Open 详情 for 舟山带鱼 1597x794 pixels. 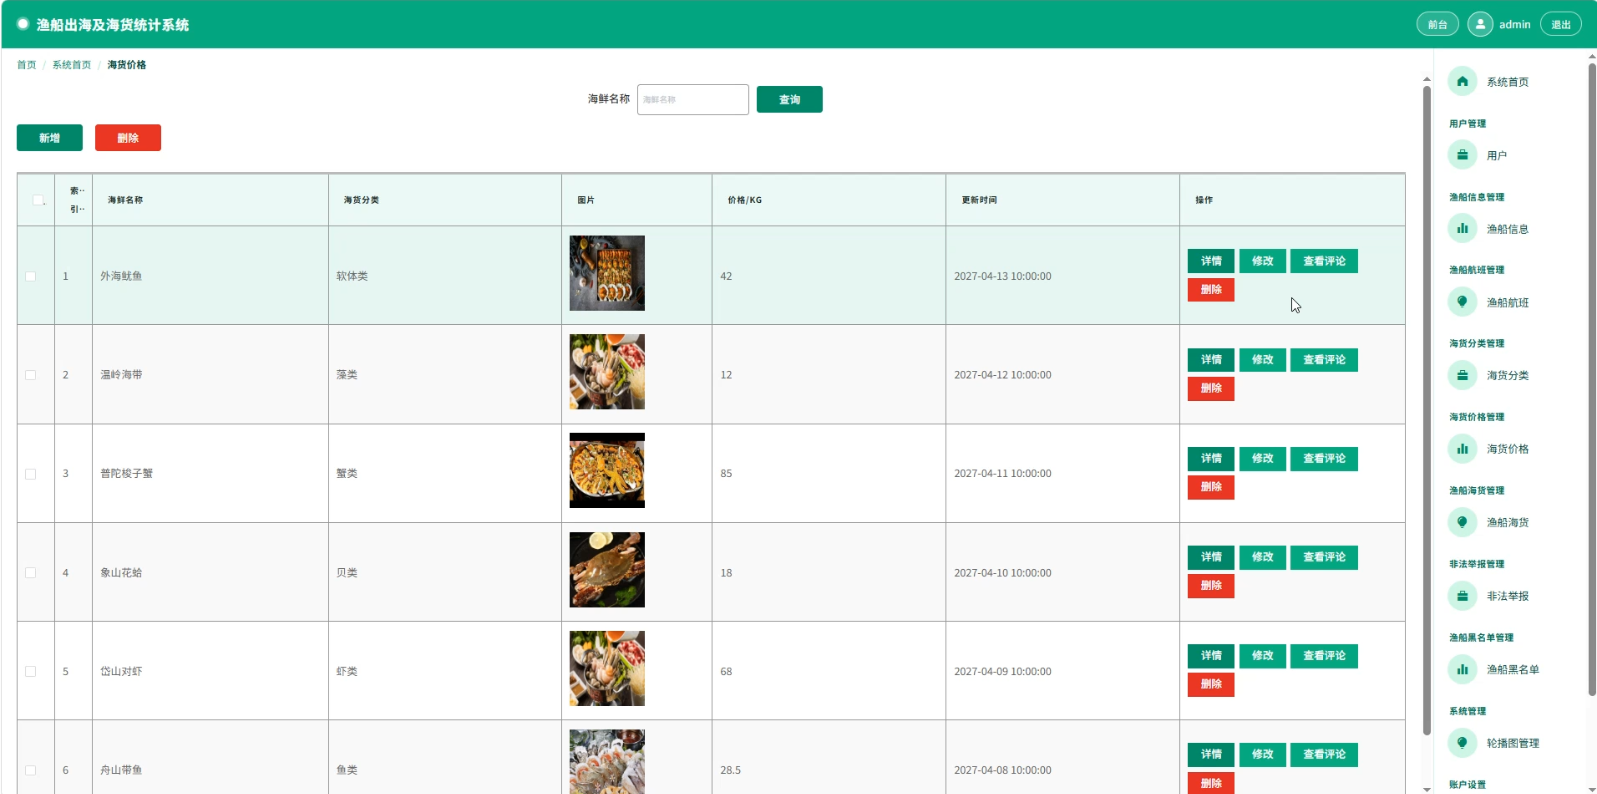1211,754
